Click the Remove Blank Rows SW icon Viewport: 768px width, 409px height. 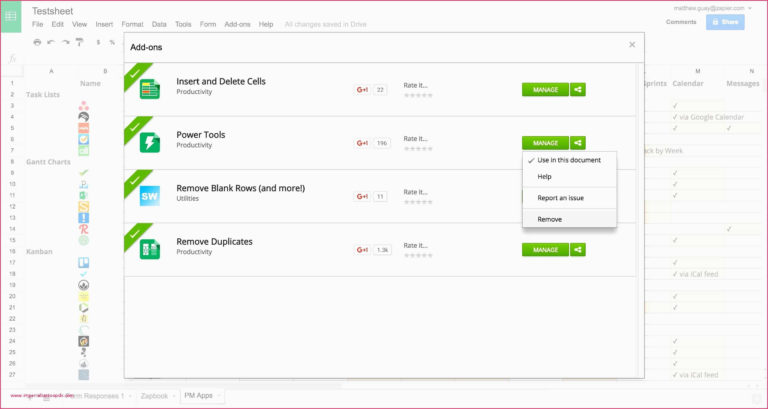[x=150, y=195]
